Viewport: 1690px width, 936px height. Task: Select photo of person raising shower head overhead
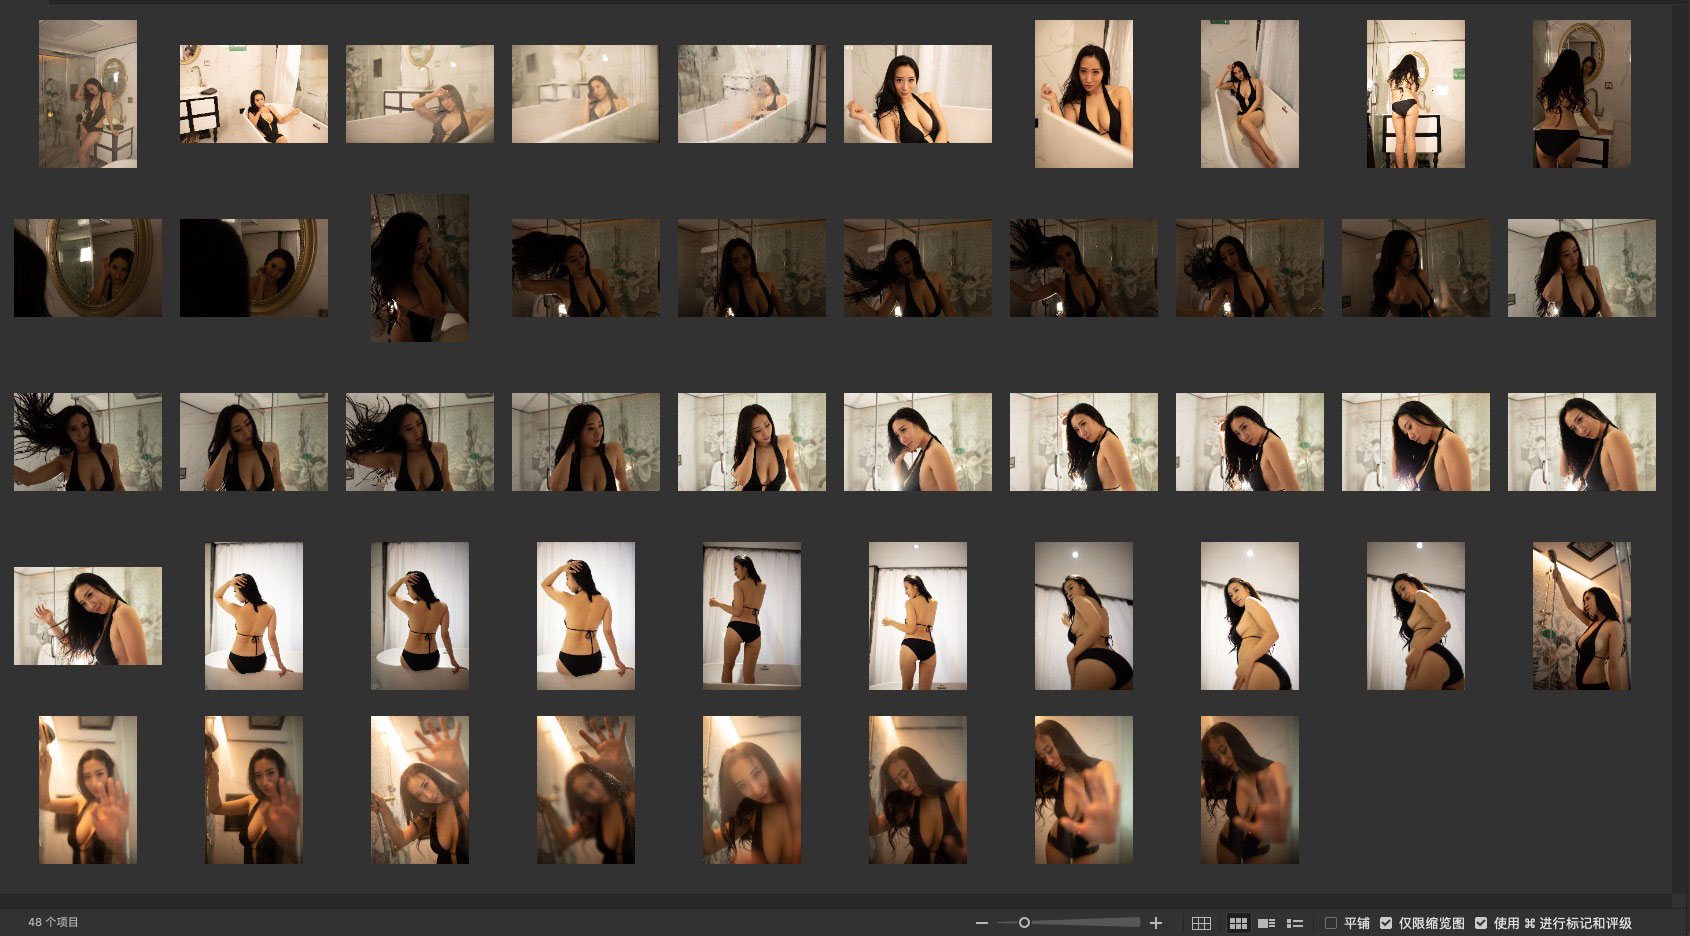(1581, 616)
